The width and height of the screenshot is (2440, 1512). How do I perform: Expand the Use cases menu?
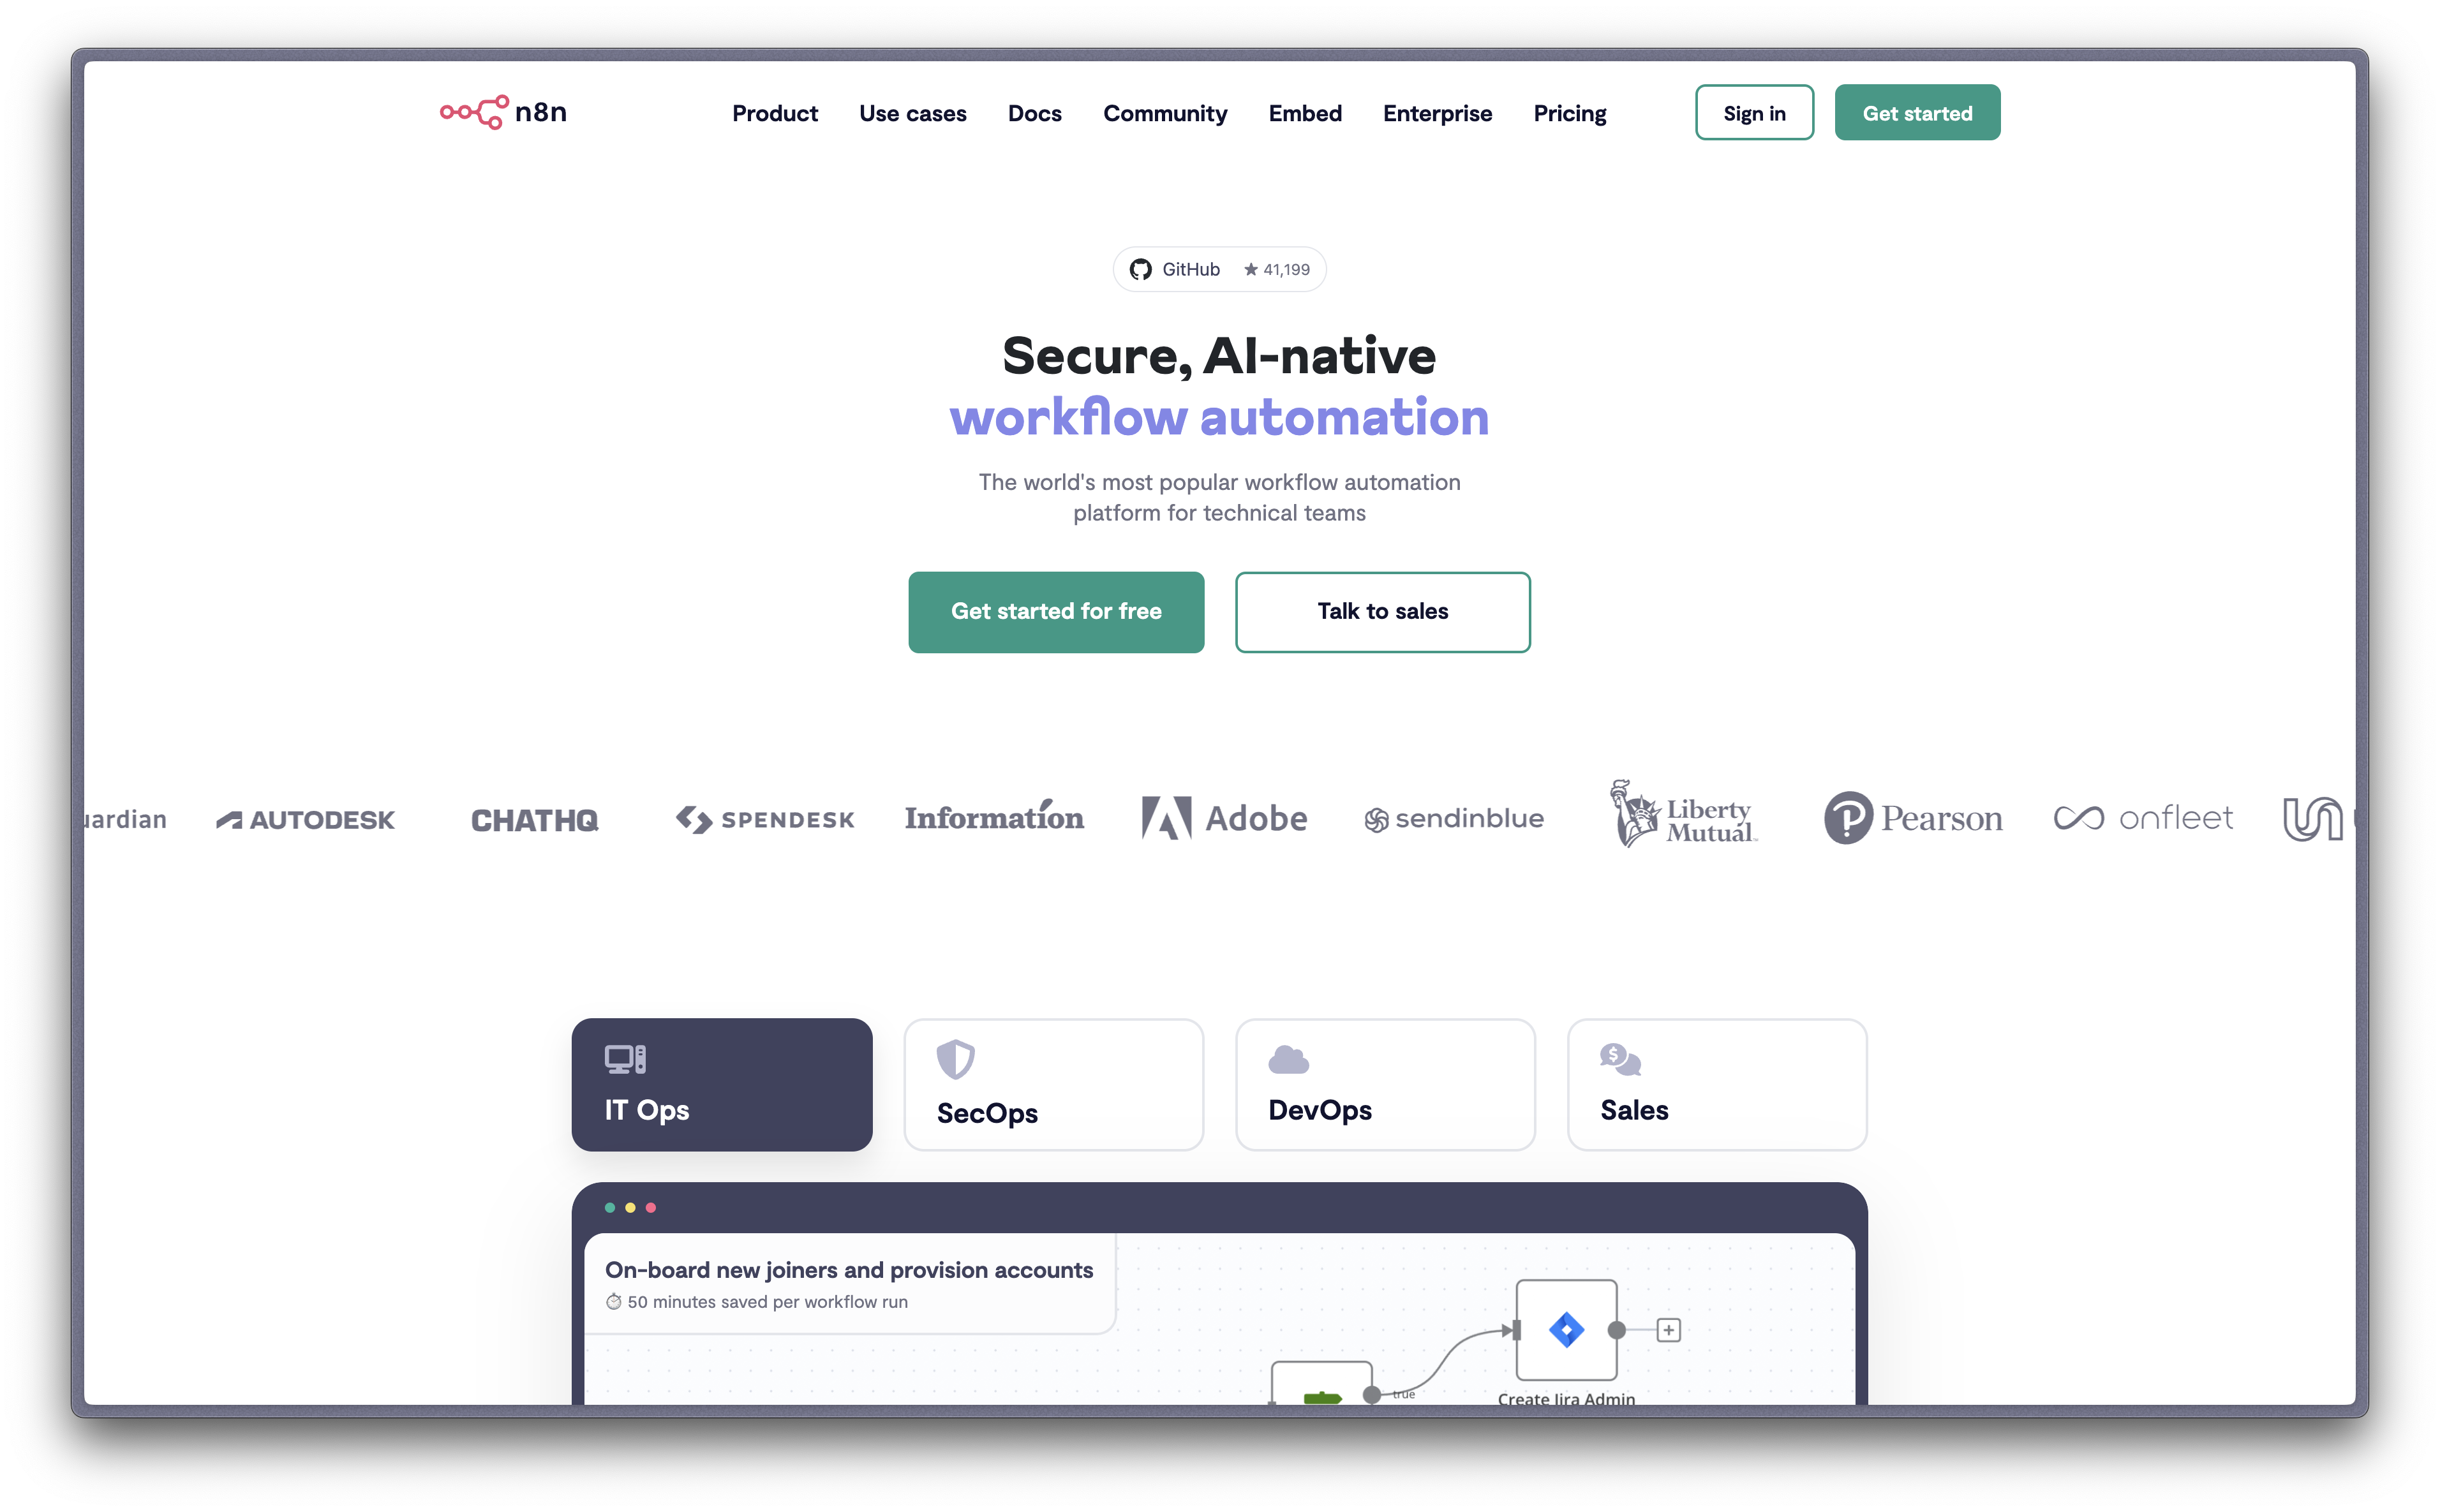(x=912, y=113)
